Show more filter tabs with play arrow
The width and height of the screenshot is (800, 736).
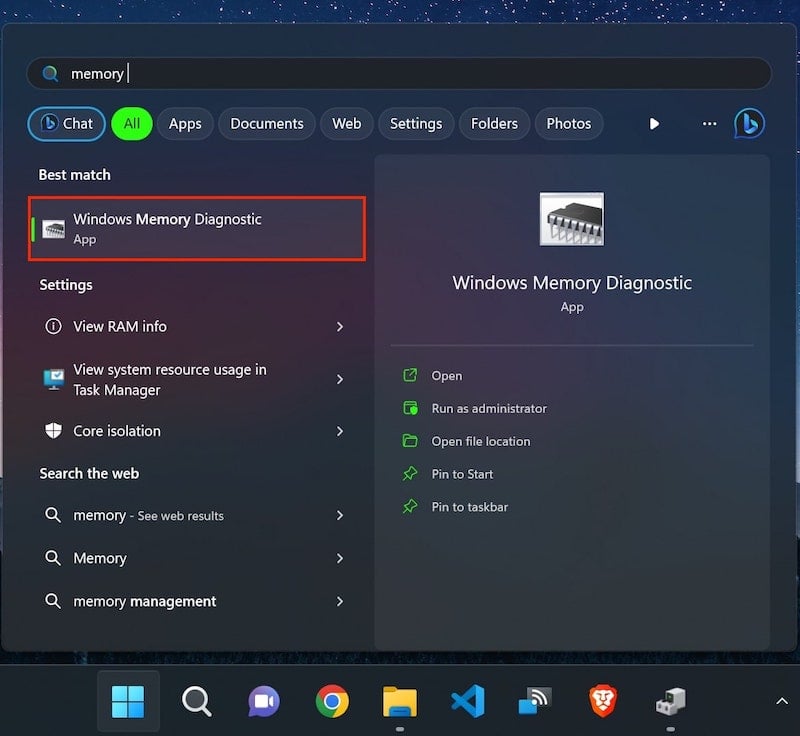pos(654,124)
